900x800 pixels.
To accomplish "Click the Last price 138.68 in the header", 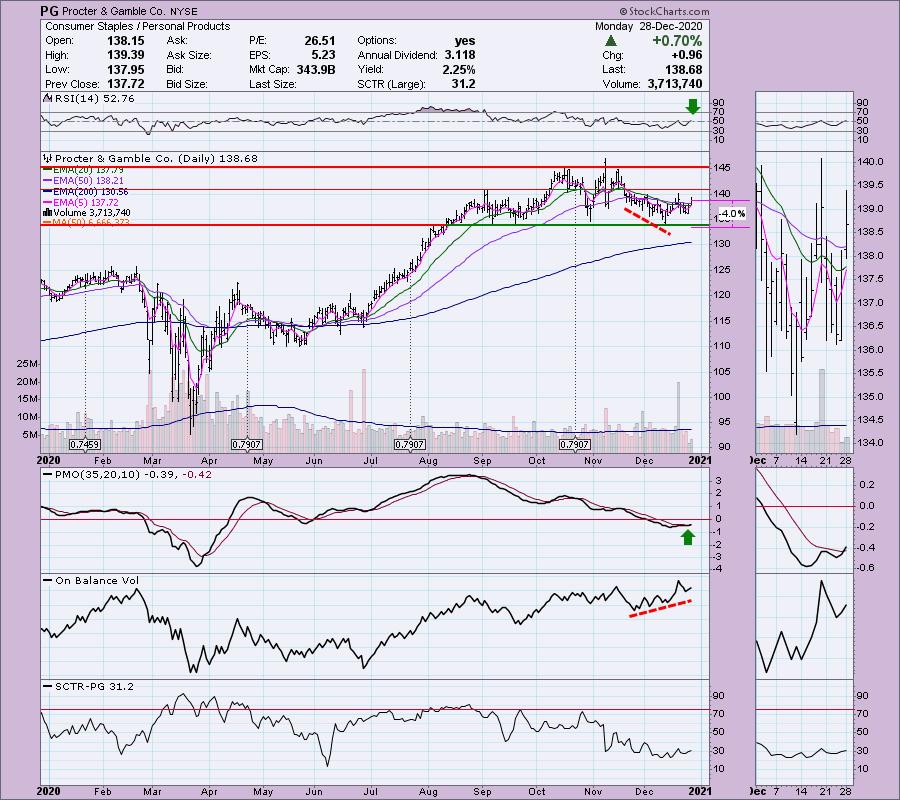I will [683, 69].
